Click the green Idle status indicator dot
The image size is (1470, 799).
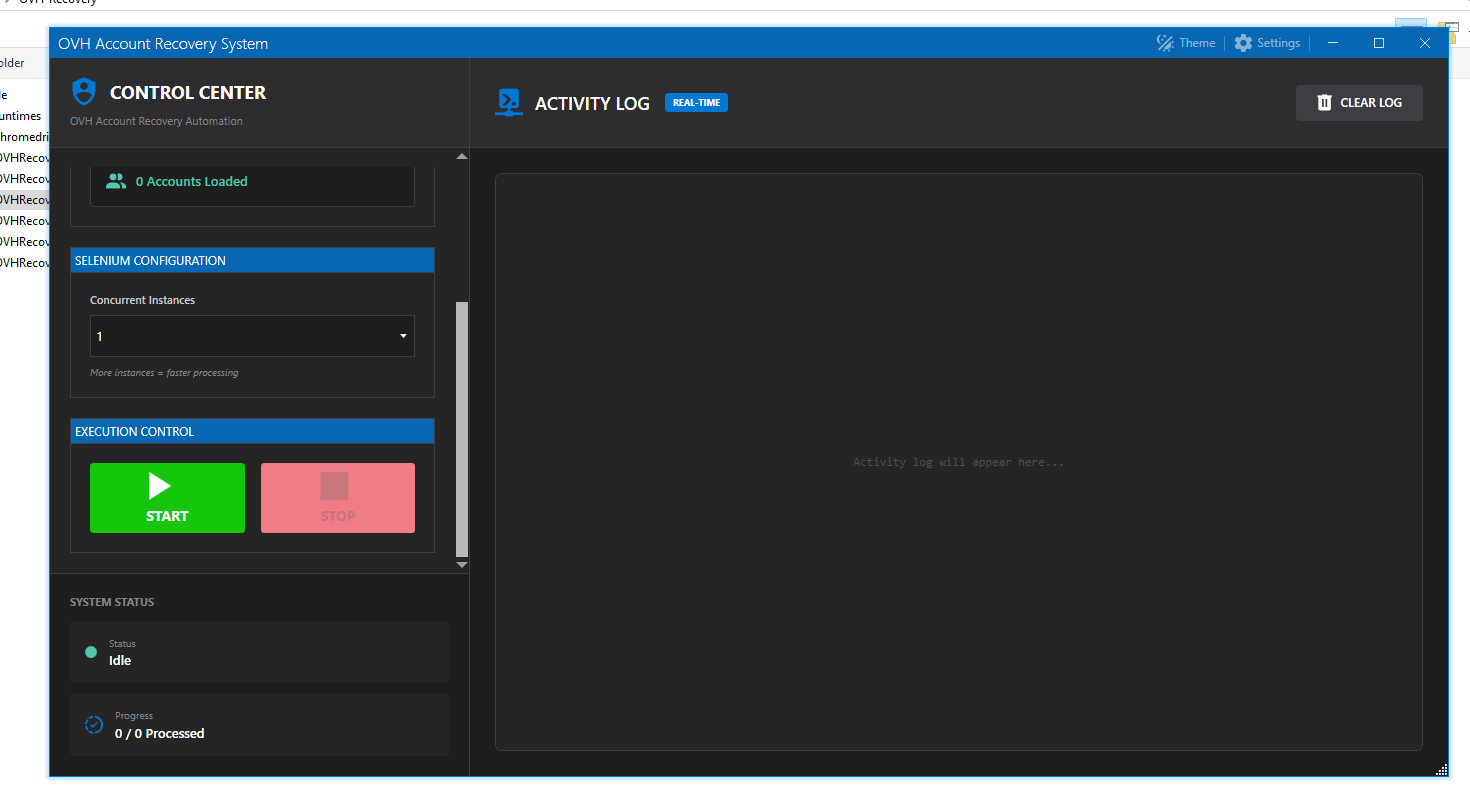[91, 653]
